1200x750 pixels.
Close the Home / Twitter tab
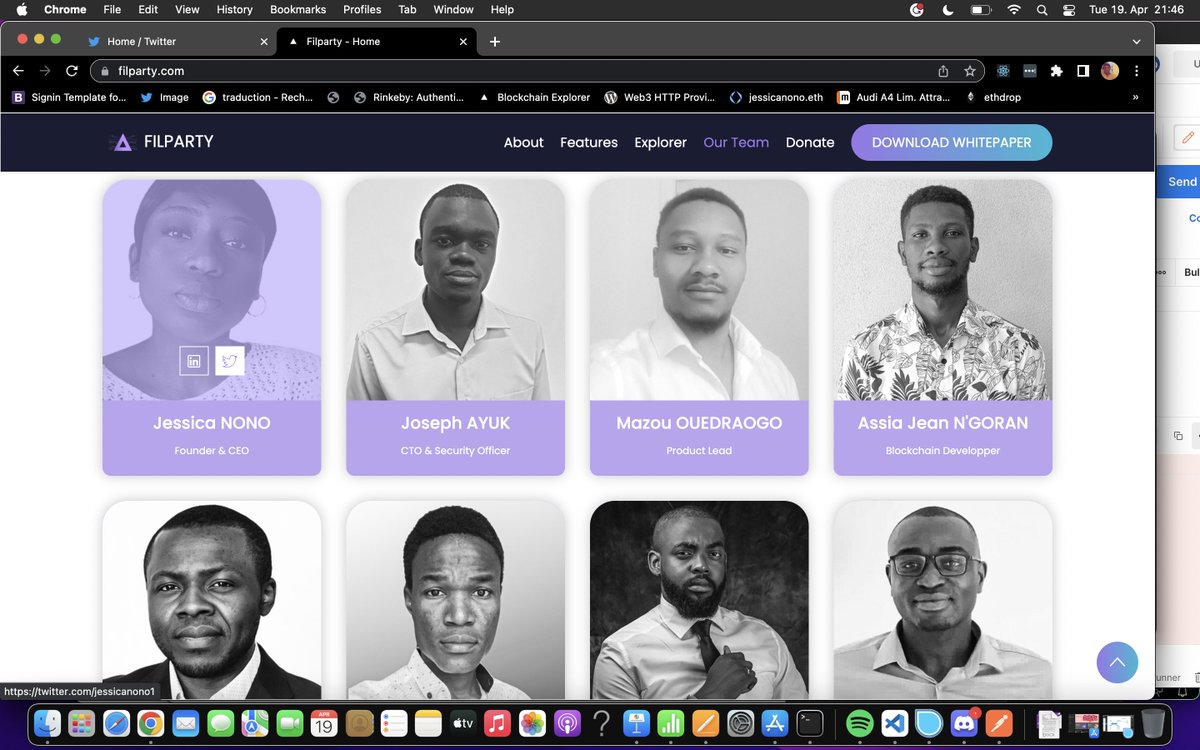pyautogui.click(x=264, y=42)
